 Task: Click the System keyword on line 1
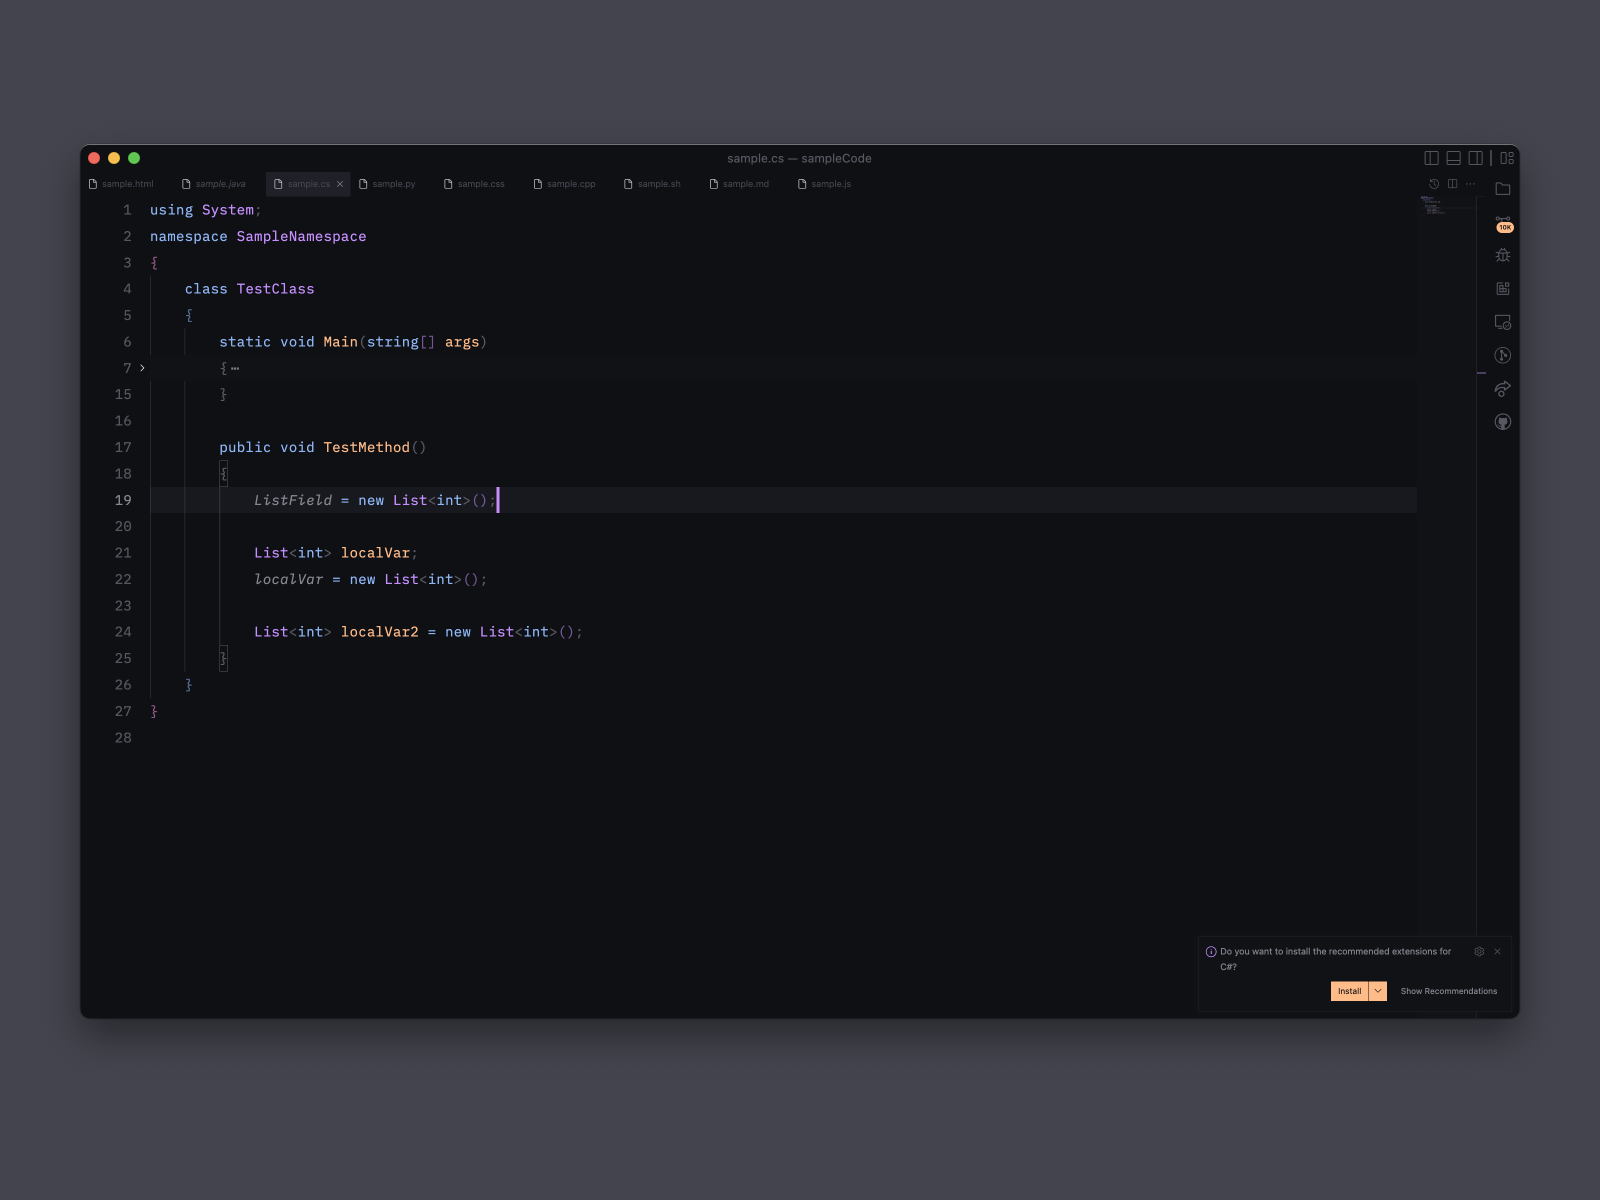228,210
